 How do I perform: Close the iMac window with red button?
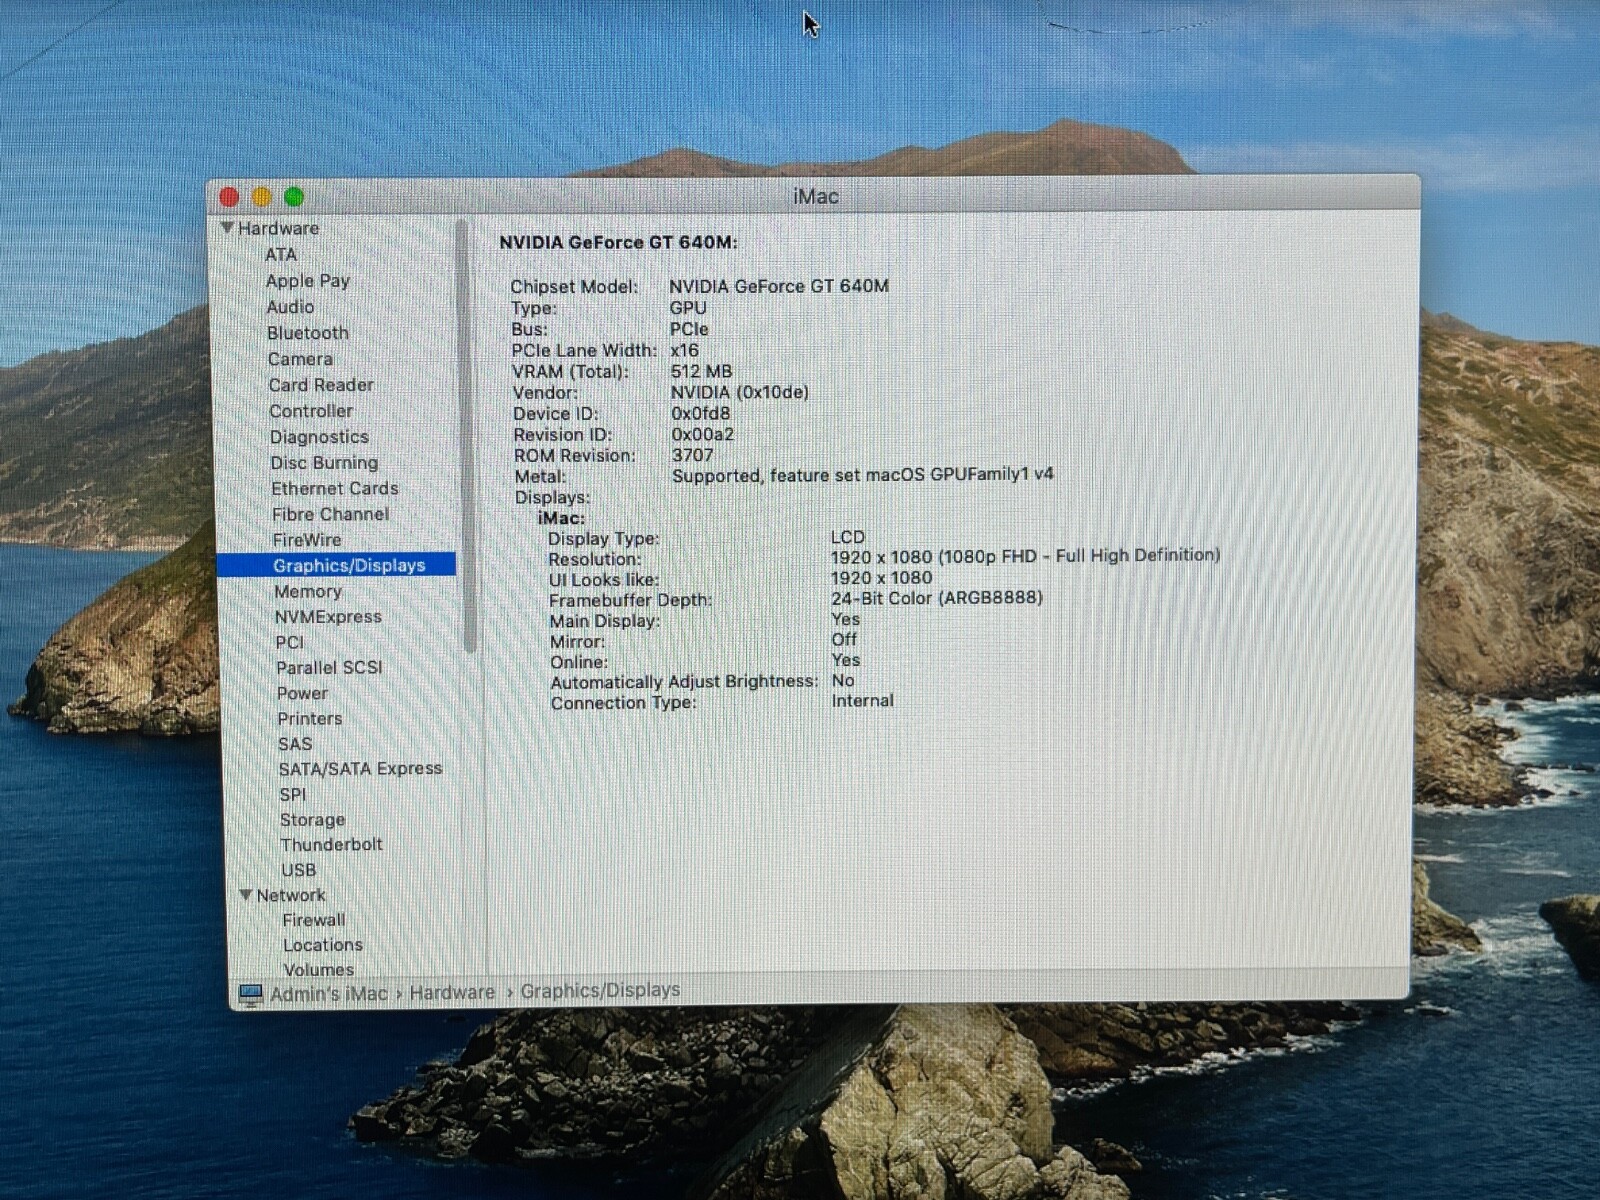click(229, 197)
